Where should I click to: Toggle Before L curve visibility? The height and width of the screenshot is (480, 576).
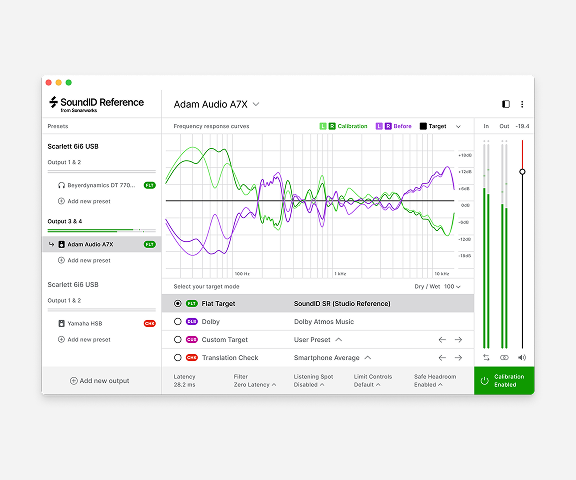379,126
